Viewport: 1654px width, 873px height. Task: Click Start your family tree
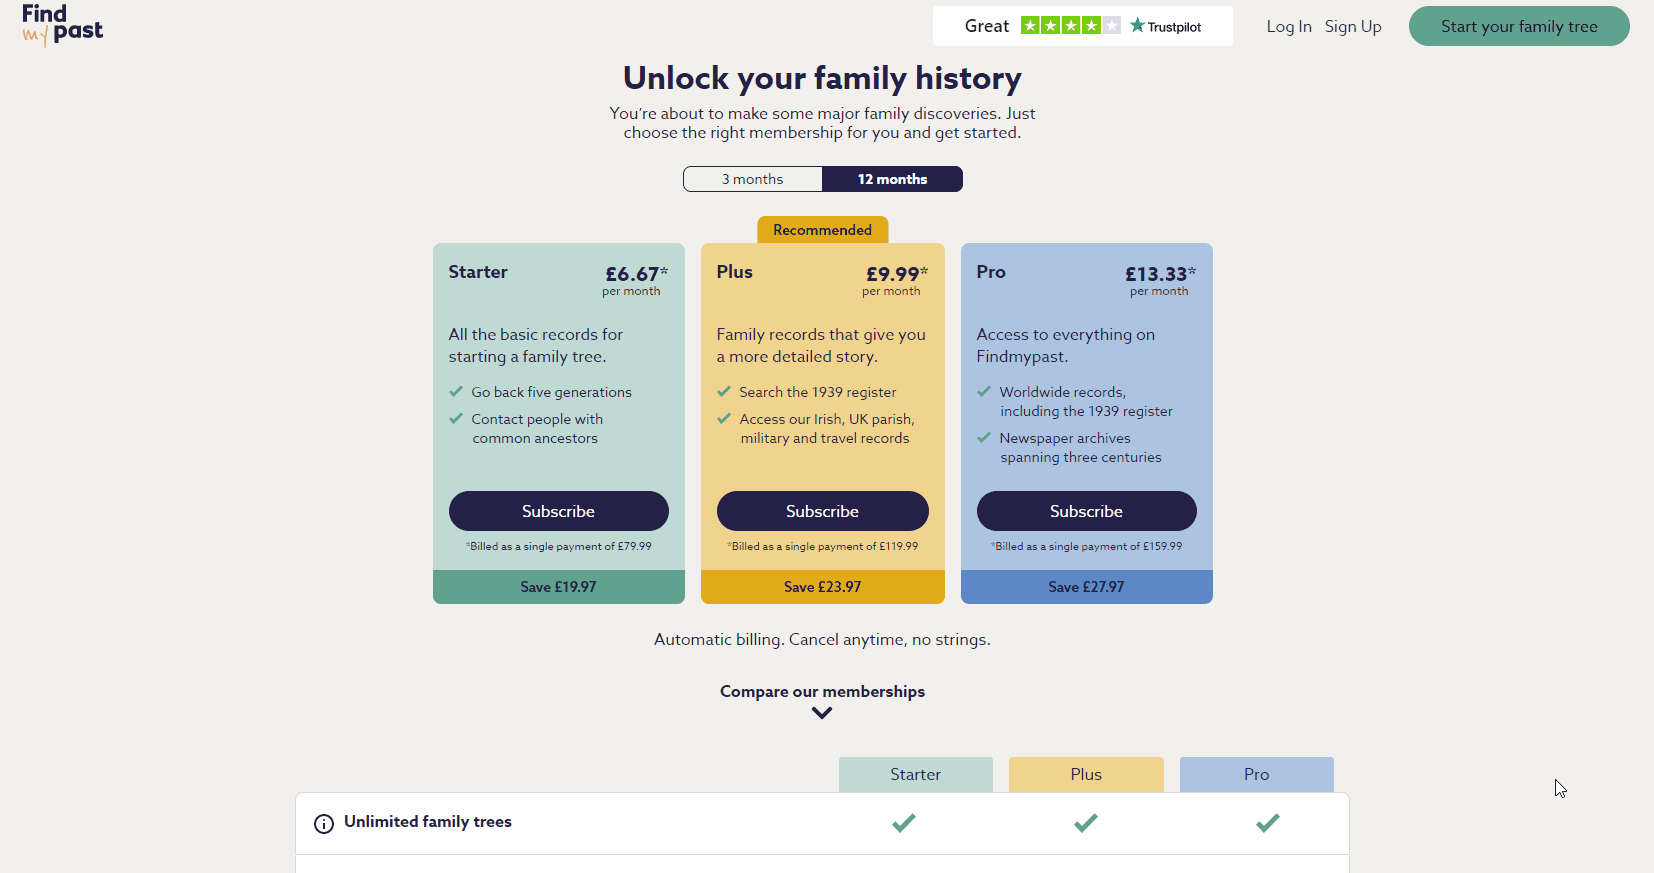click(x=1518, y=26)
